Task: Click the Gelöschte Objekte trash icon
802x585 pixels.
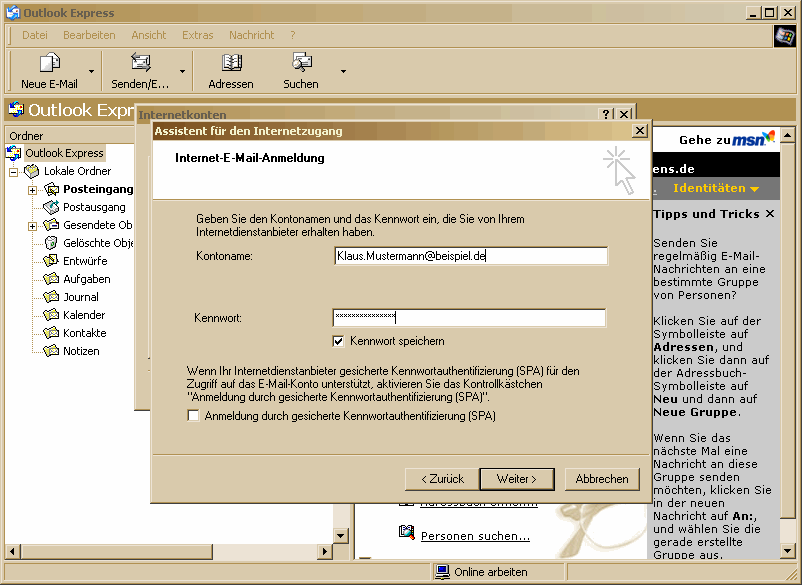Action: tap(51, 243)
